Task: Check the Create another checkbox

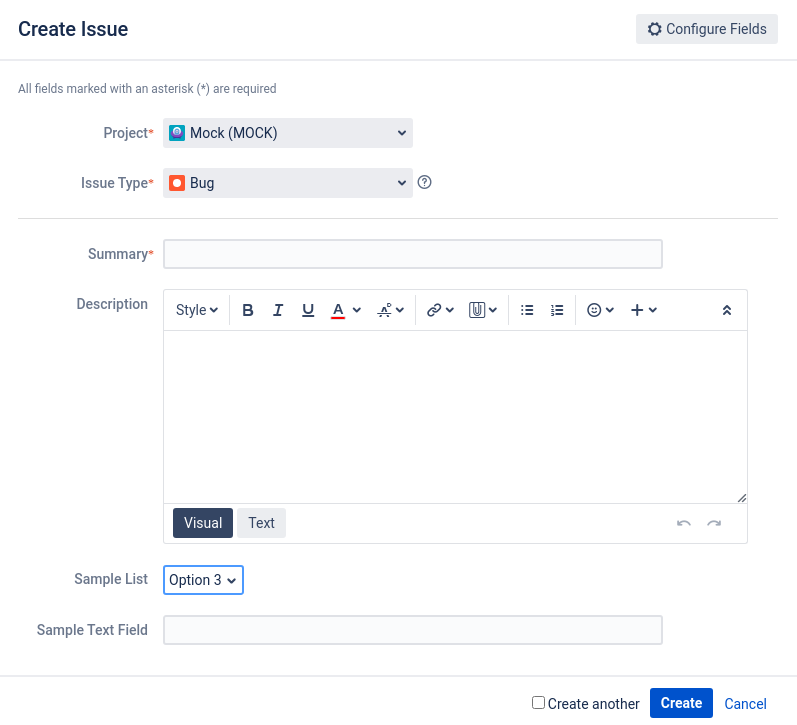Action: pos(538,703)
